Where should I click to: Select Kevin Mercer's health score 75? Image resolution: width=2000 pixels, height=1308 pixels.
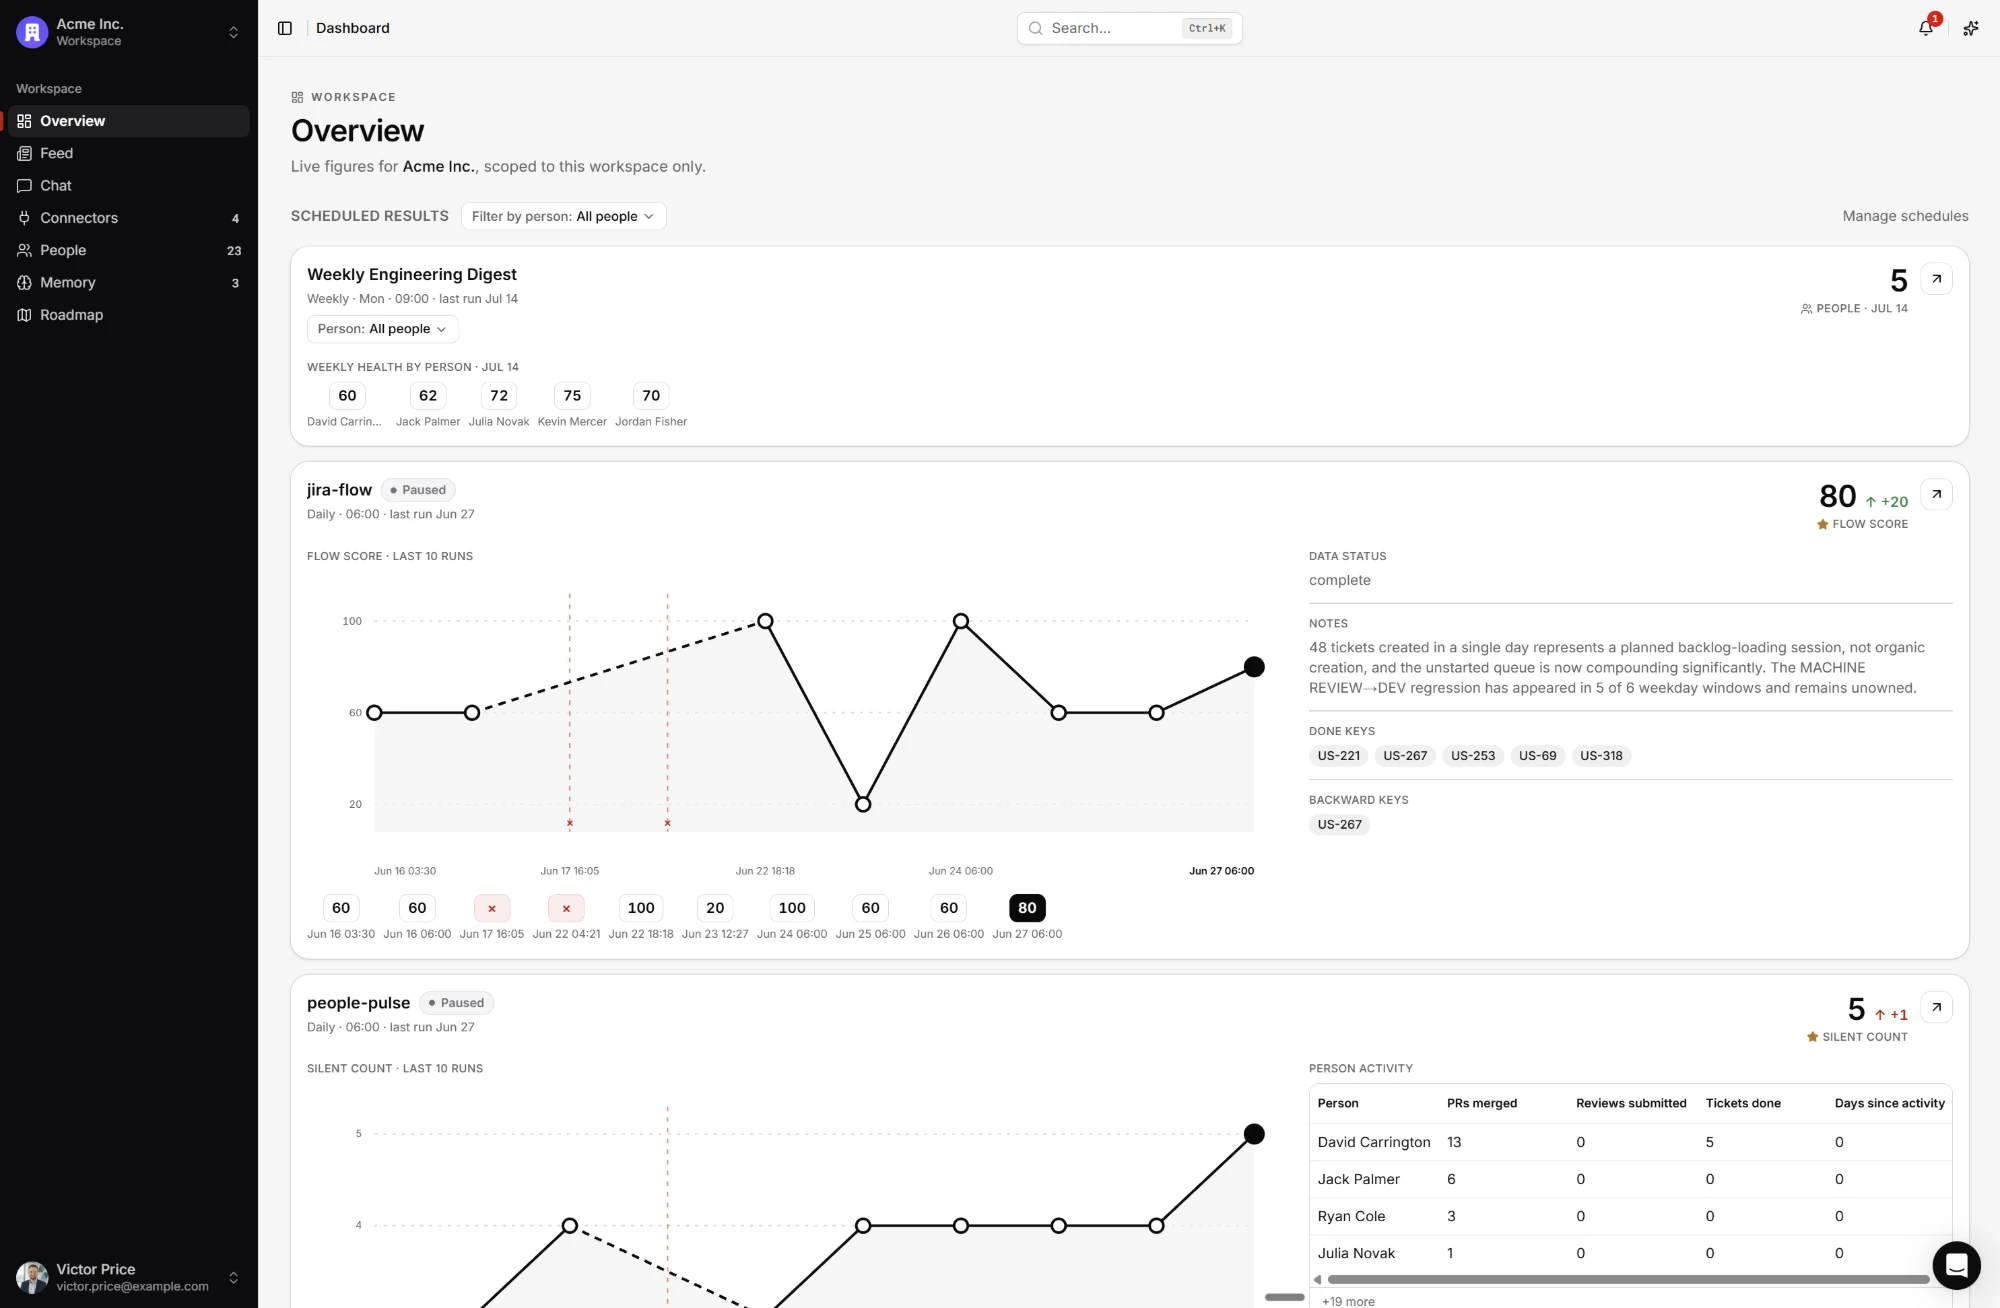pyautogui.click(x=572, y=395)
